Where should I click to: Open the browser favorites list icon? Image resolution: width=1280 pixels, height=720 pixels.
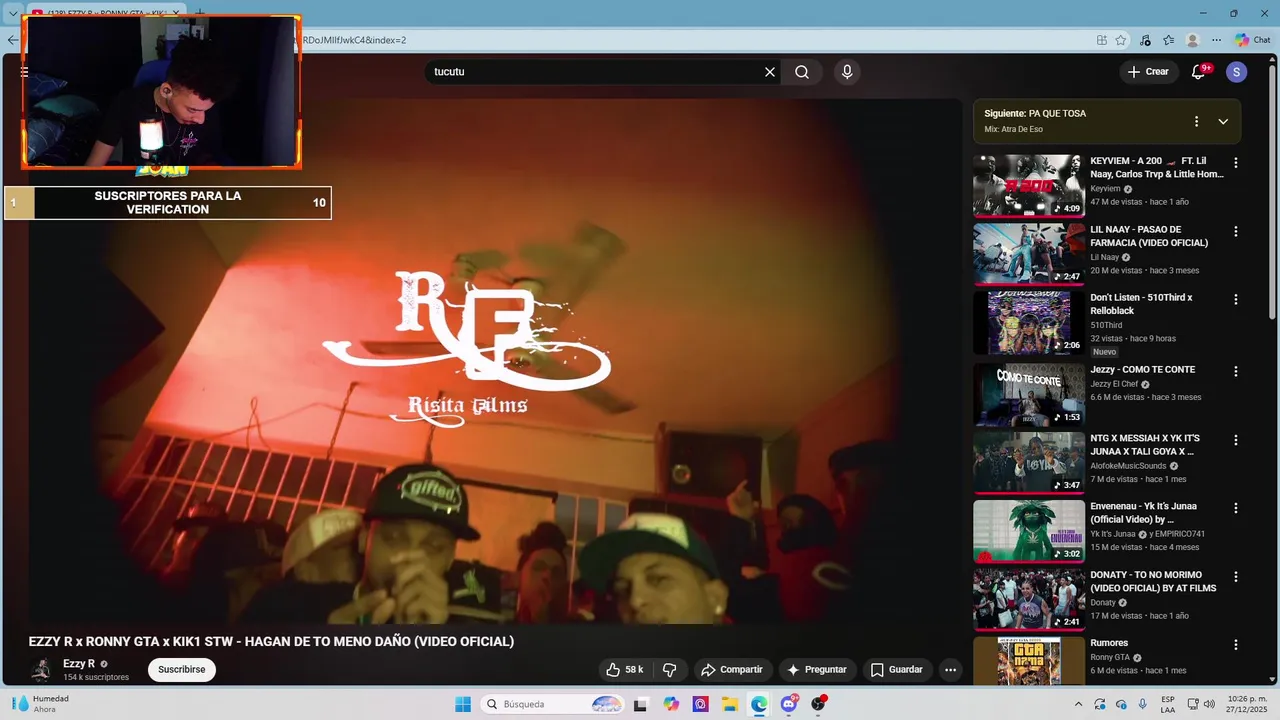[x=1168, y=40]
